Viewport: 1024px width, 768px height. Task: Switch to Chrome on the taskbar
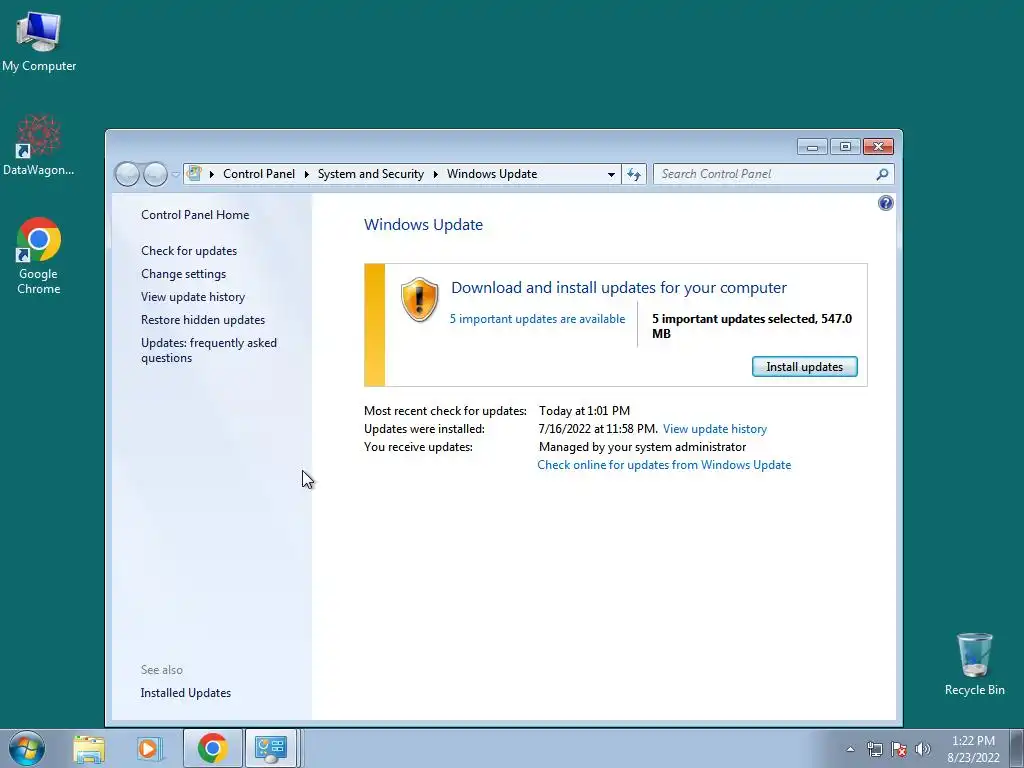[212, 748]
